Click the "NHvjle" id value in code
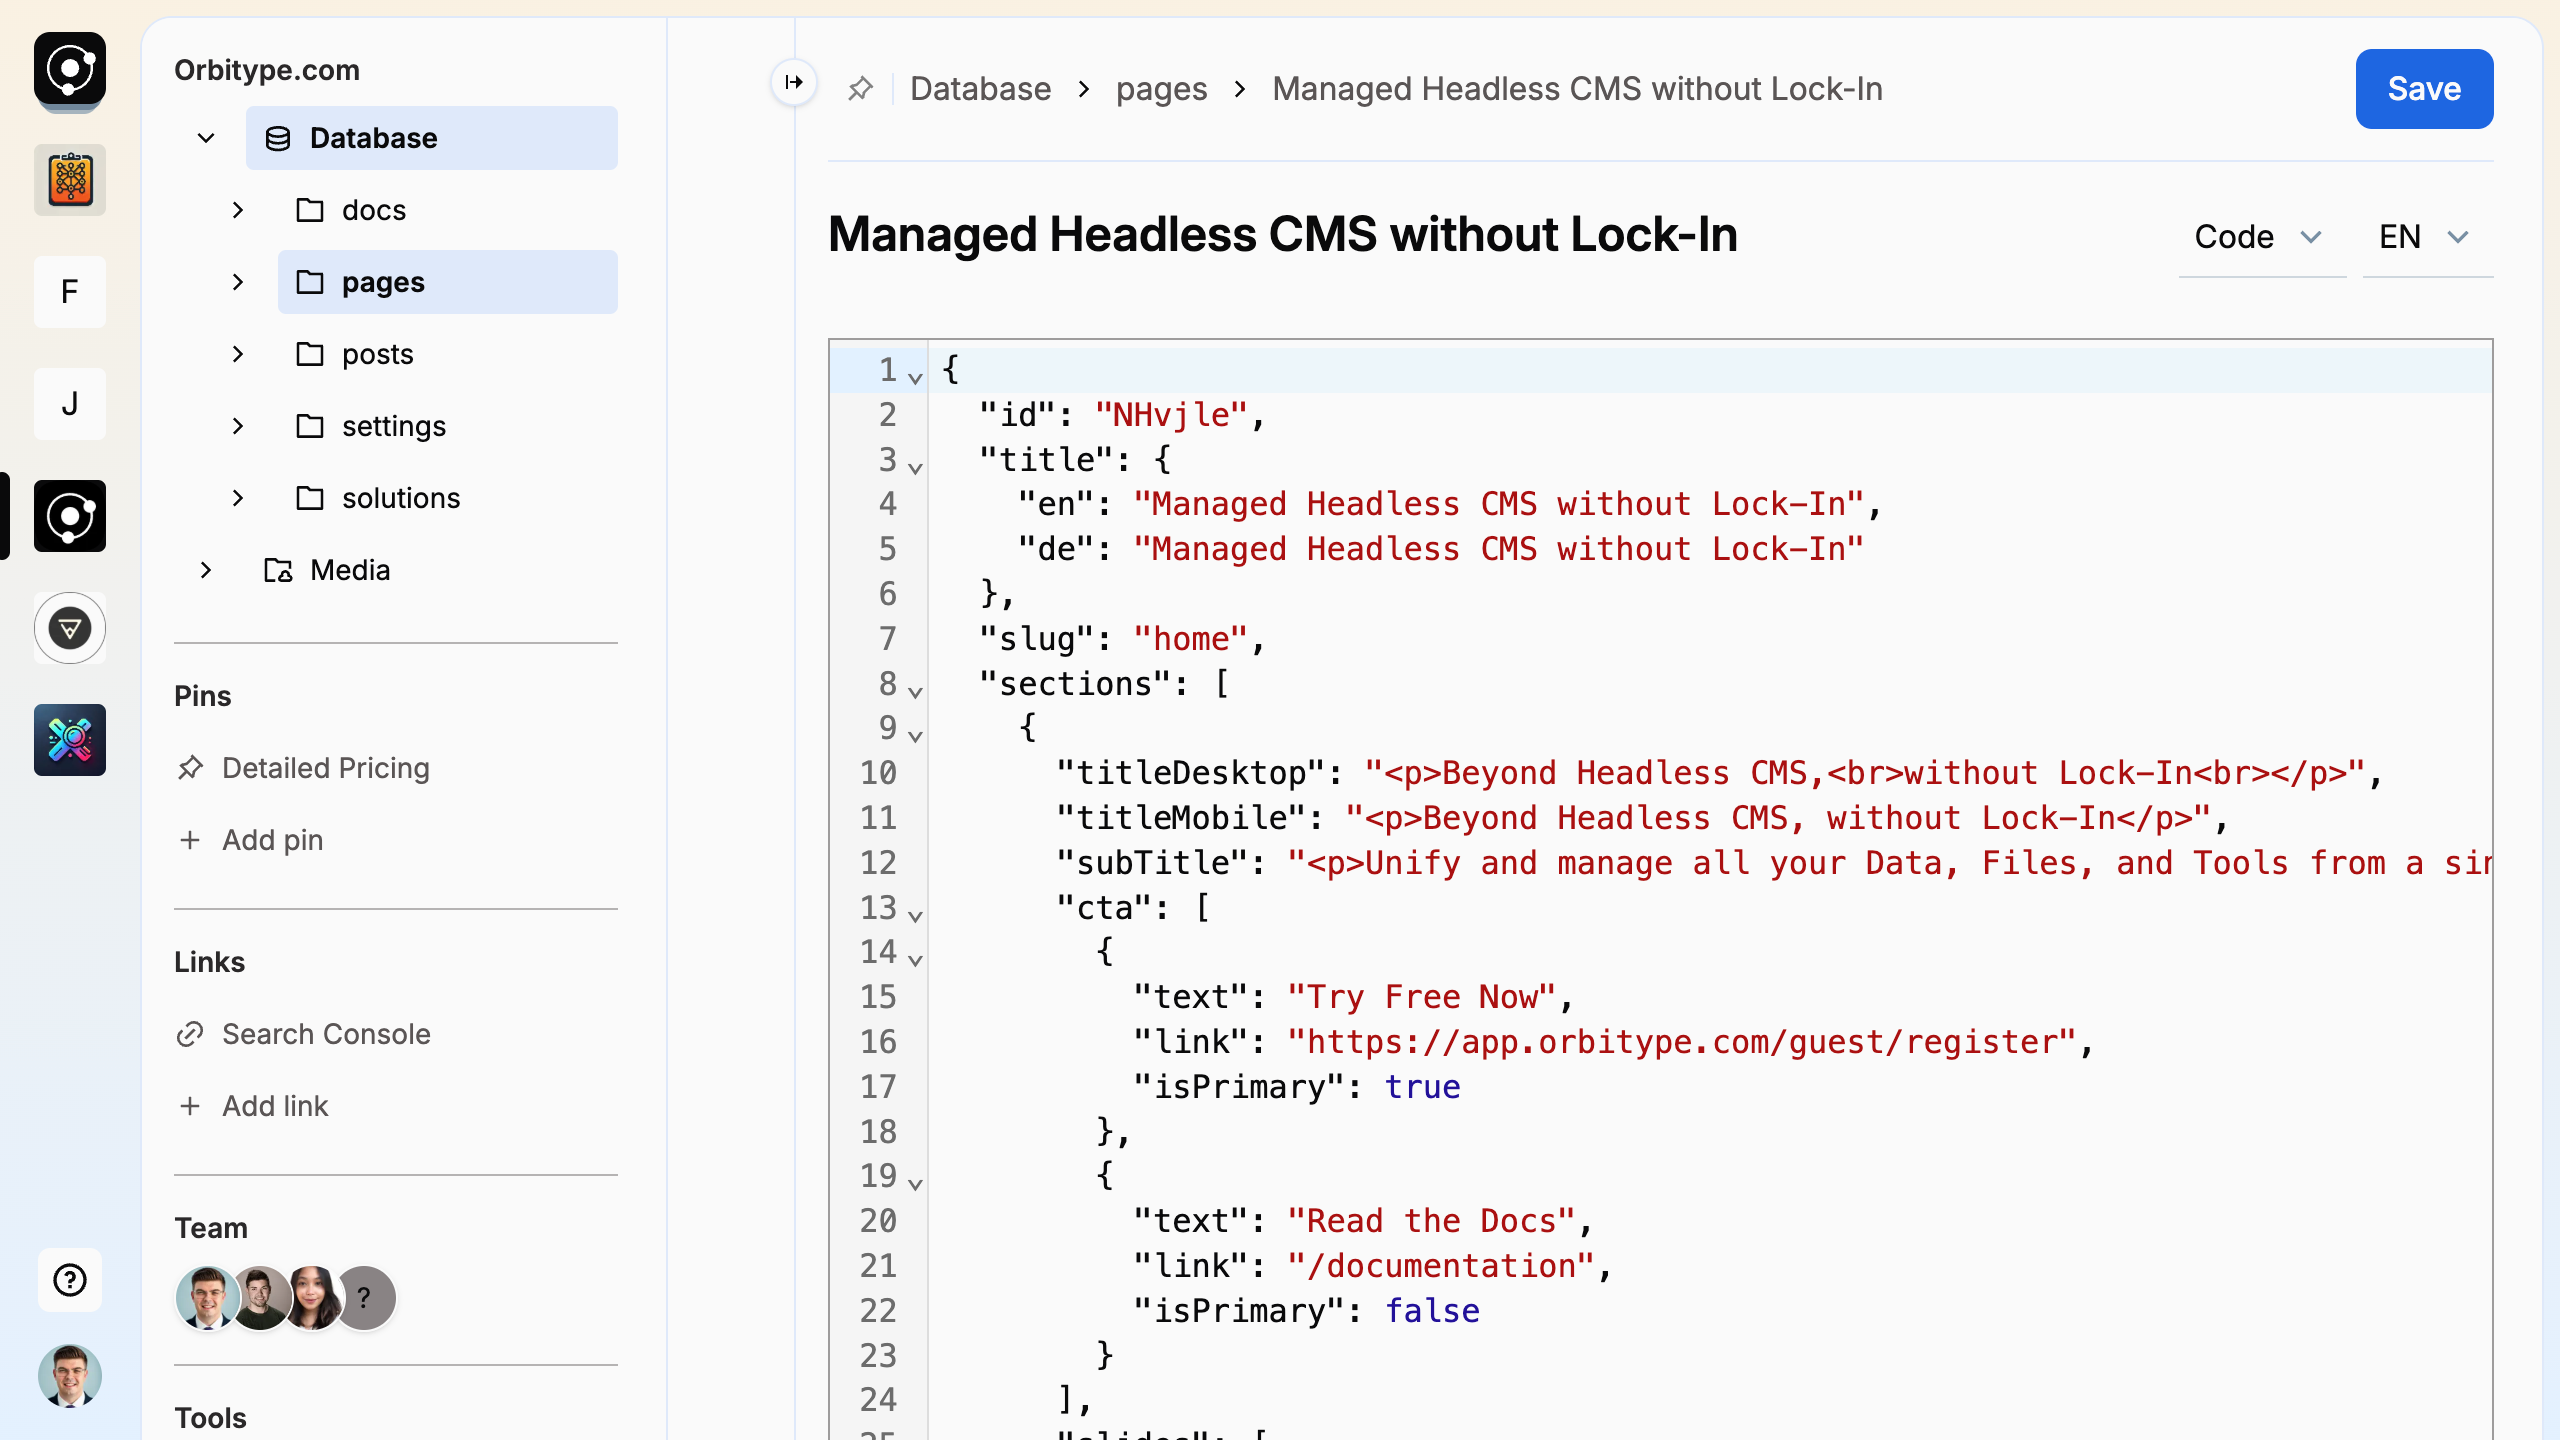Screen dimensions: 2560x1440 [x=1171, y=415]
